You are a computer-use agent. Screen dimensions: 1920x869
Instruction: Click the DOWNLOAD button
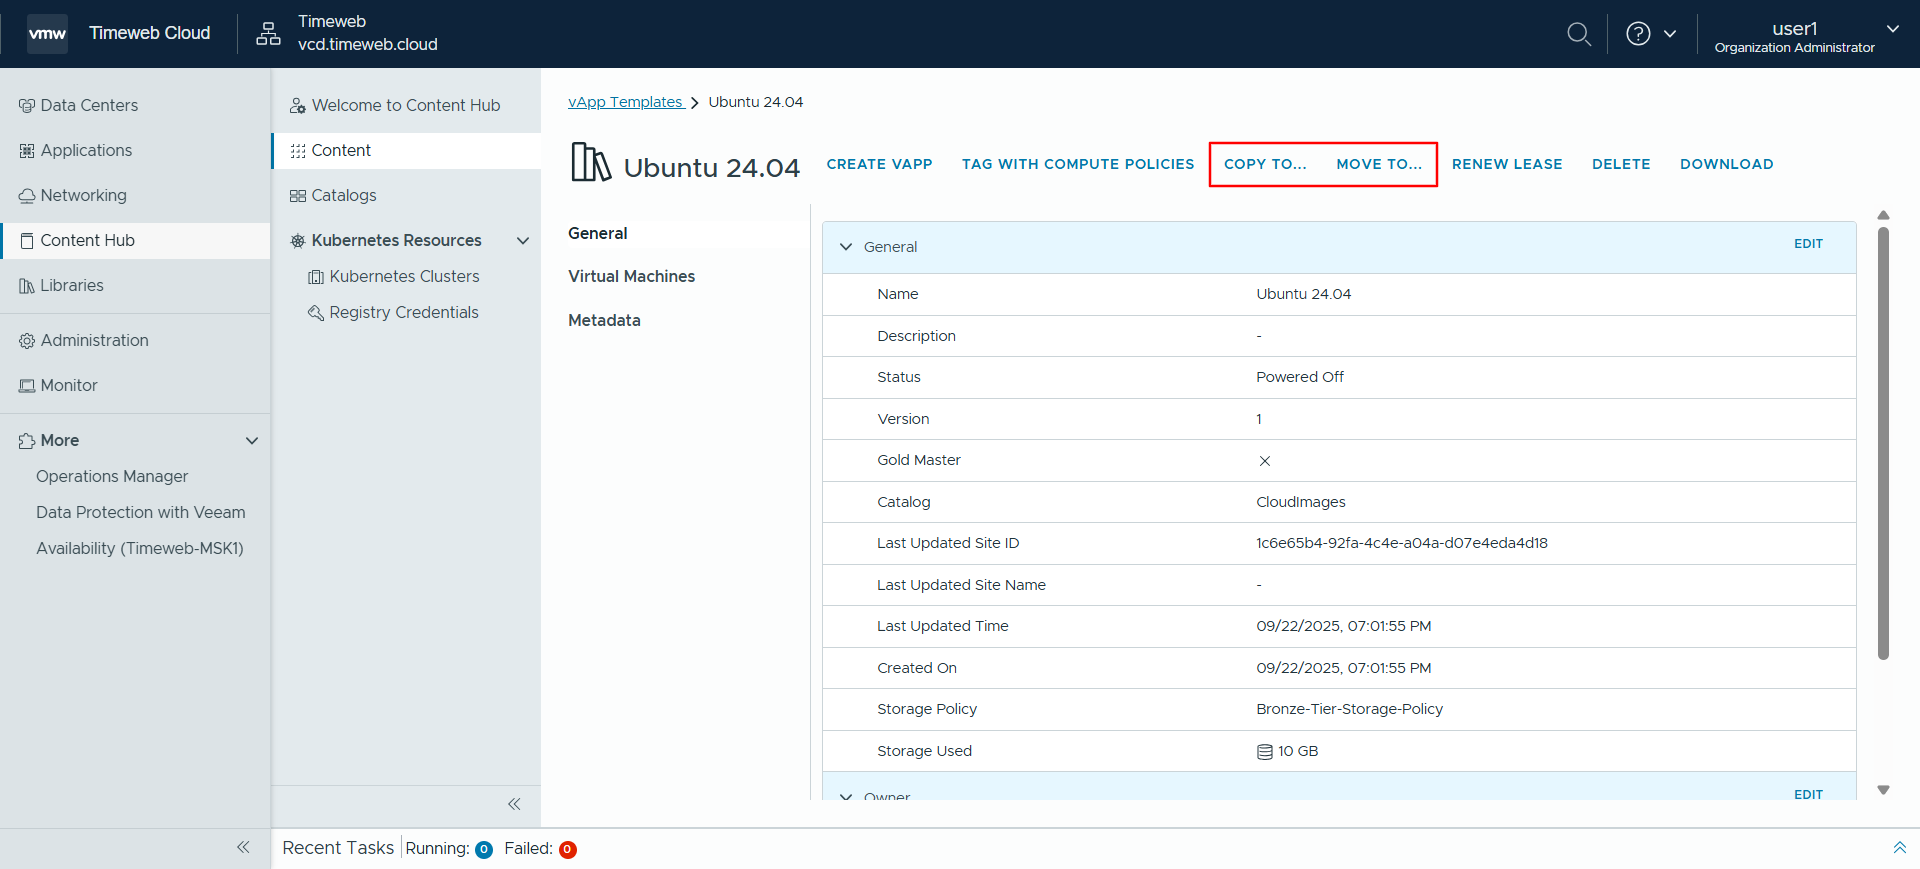(x=1727, y=164)
